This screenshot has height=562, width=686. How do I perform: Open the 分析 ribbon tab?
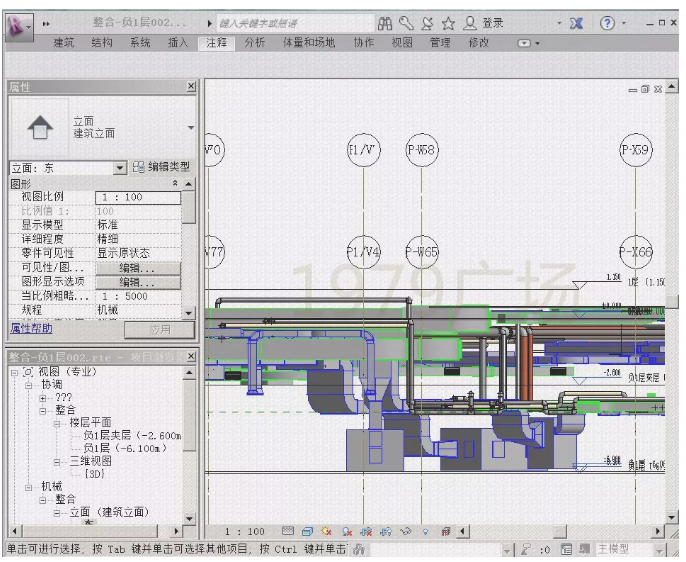pos(255,43)
